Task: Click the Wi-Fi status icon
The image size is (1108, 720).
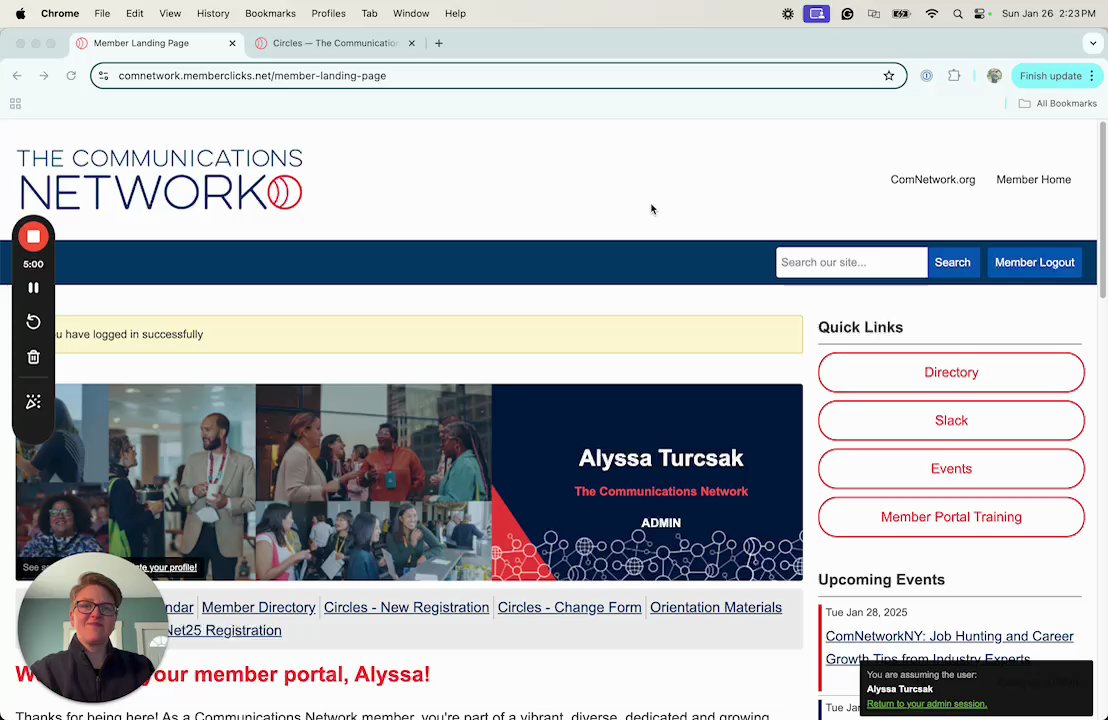Action: 932,13
